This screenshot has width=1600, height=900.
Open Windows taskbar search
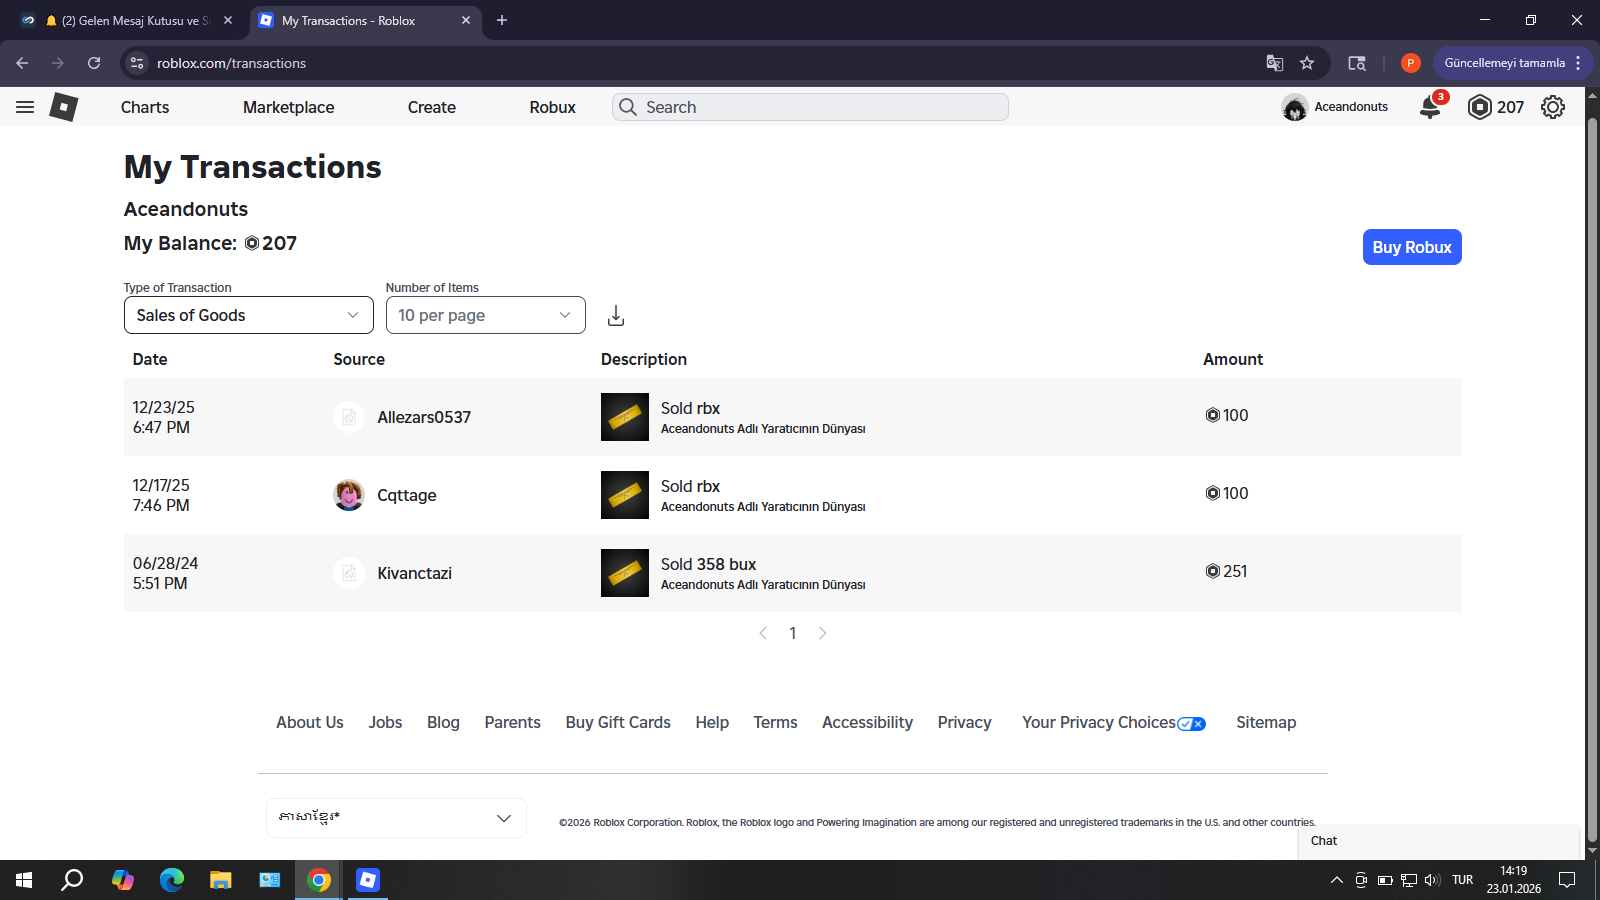coord(72,880)
